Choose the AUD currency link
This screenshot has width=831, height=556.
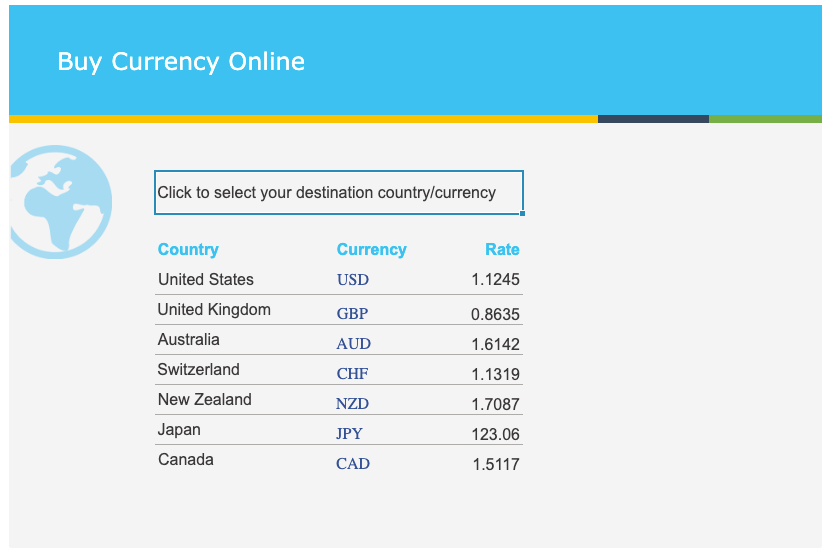[353, 344]
